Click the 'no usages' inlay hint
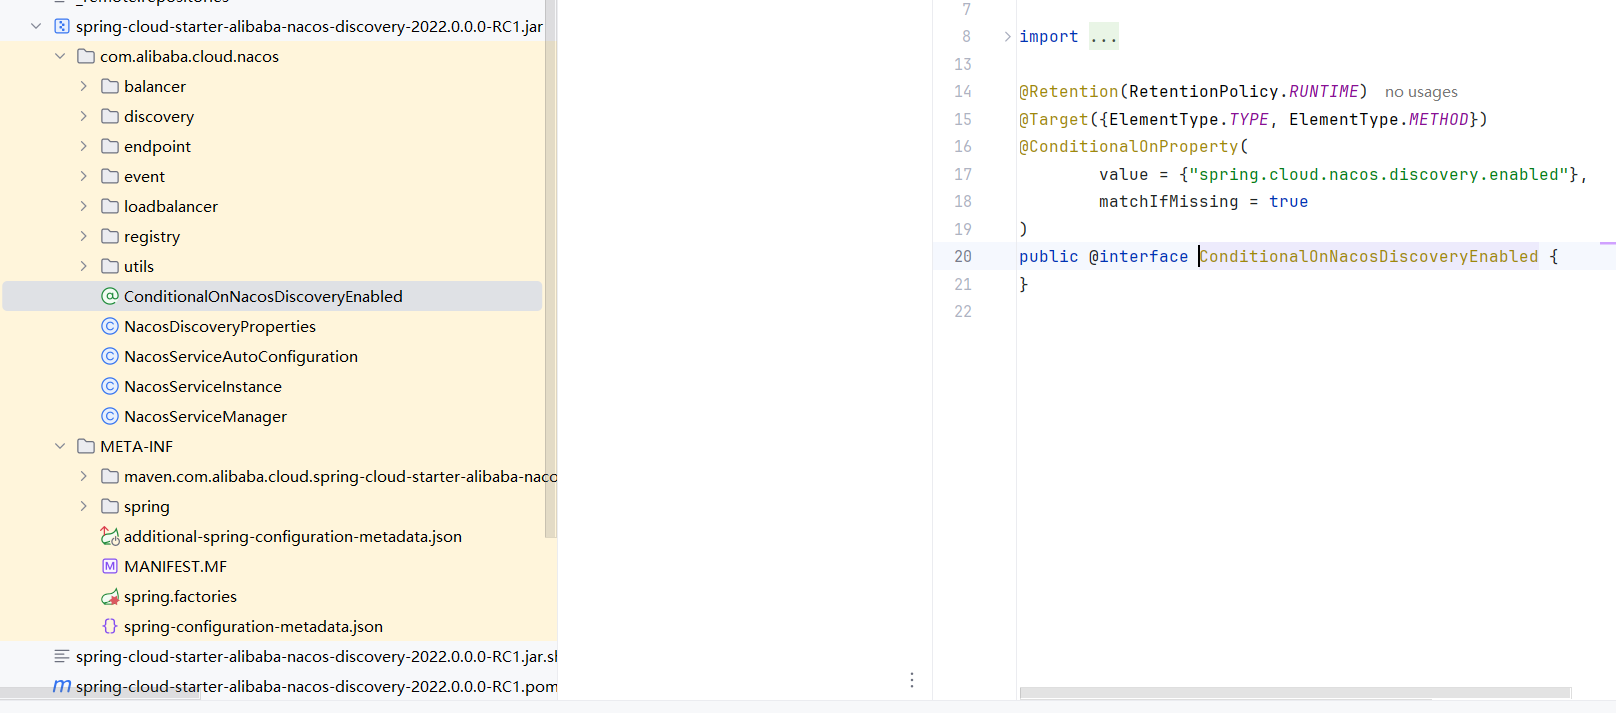The height and width of the screenshot is (713, 1616). (x=1421, y=92)
